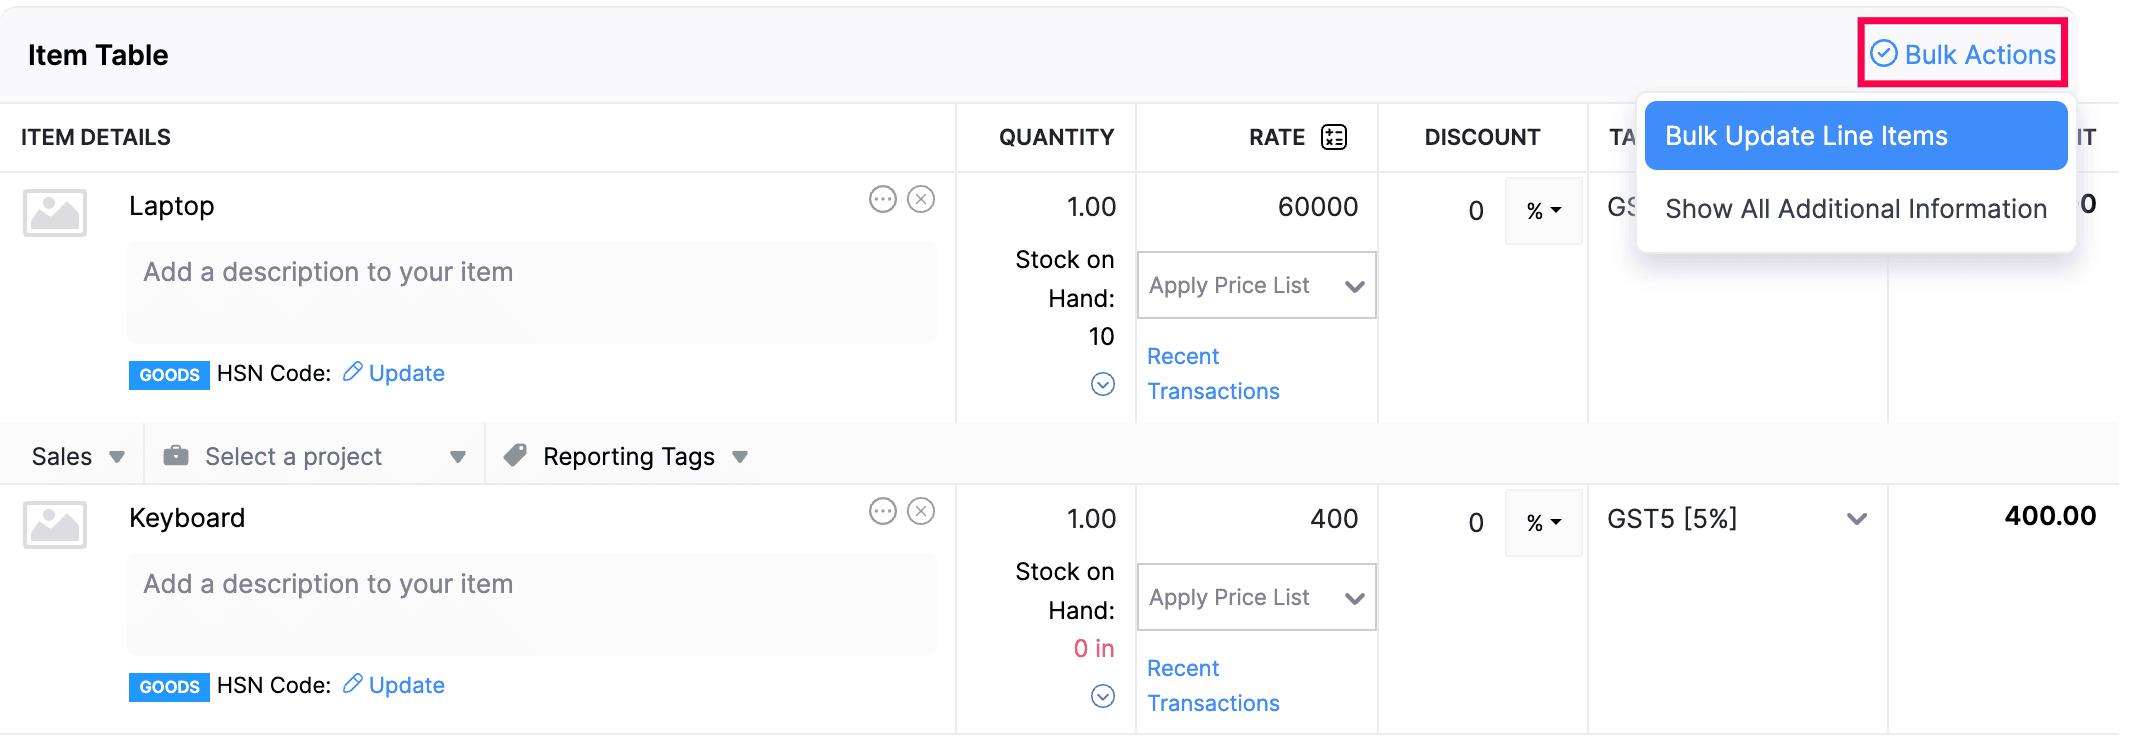Open the Bulk Actions menu
Screen dimensions: 2140x736
pyautogui.click(x=1962, y=54)
